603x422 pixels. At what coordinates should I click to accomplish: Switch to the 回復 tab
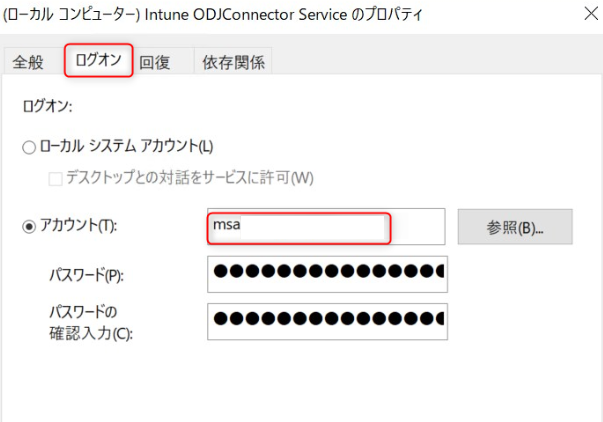click(x=155, y=62)
